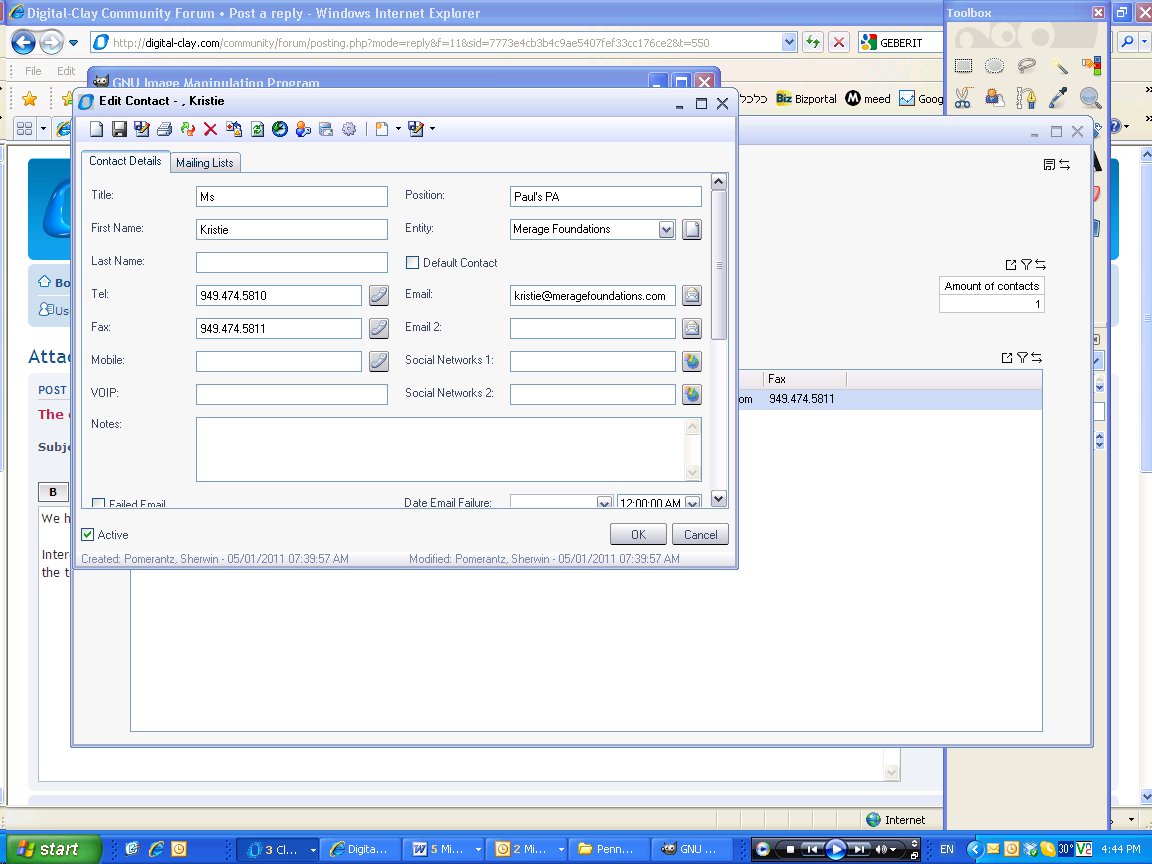
Task: Select the Scissors Select tool in GIMP Toolbox
Action: coord(963,98)
